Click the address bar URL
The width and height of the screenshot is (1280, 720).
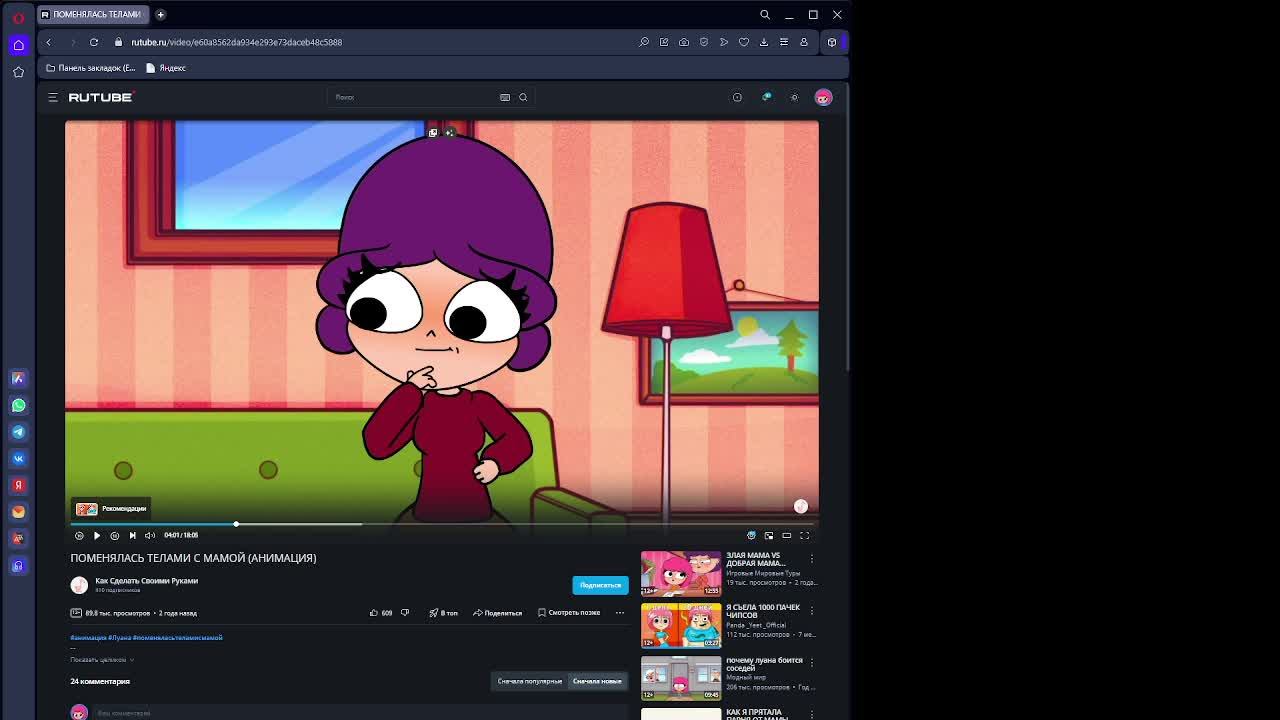coord(237,42)
